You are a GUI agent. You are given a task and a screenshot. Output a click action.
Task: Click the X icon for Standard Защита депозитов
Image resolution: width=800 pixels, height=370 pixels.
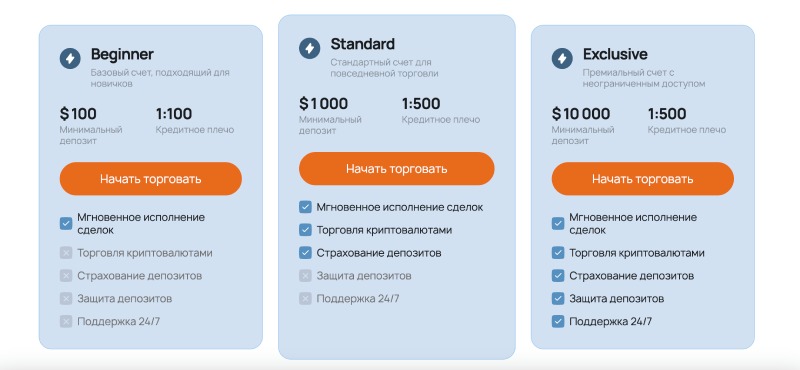(x=305, y=276)
